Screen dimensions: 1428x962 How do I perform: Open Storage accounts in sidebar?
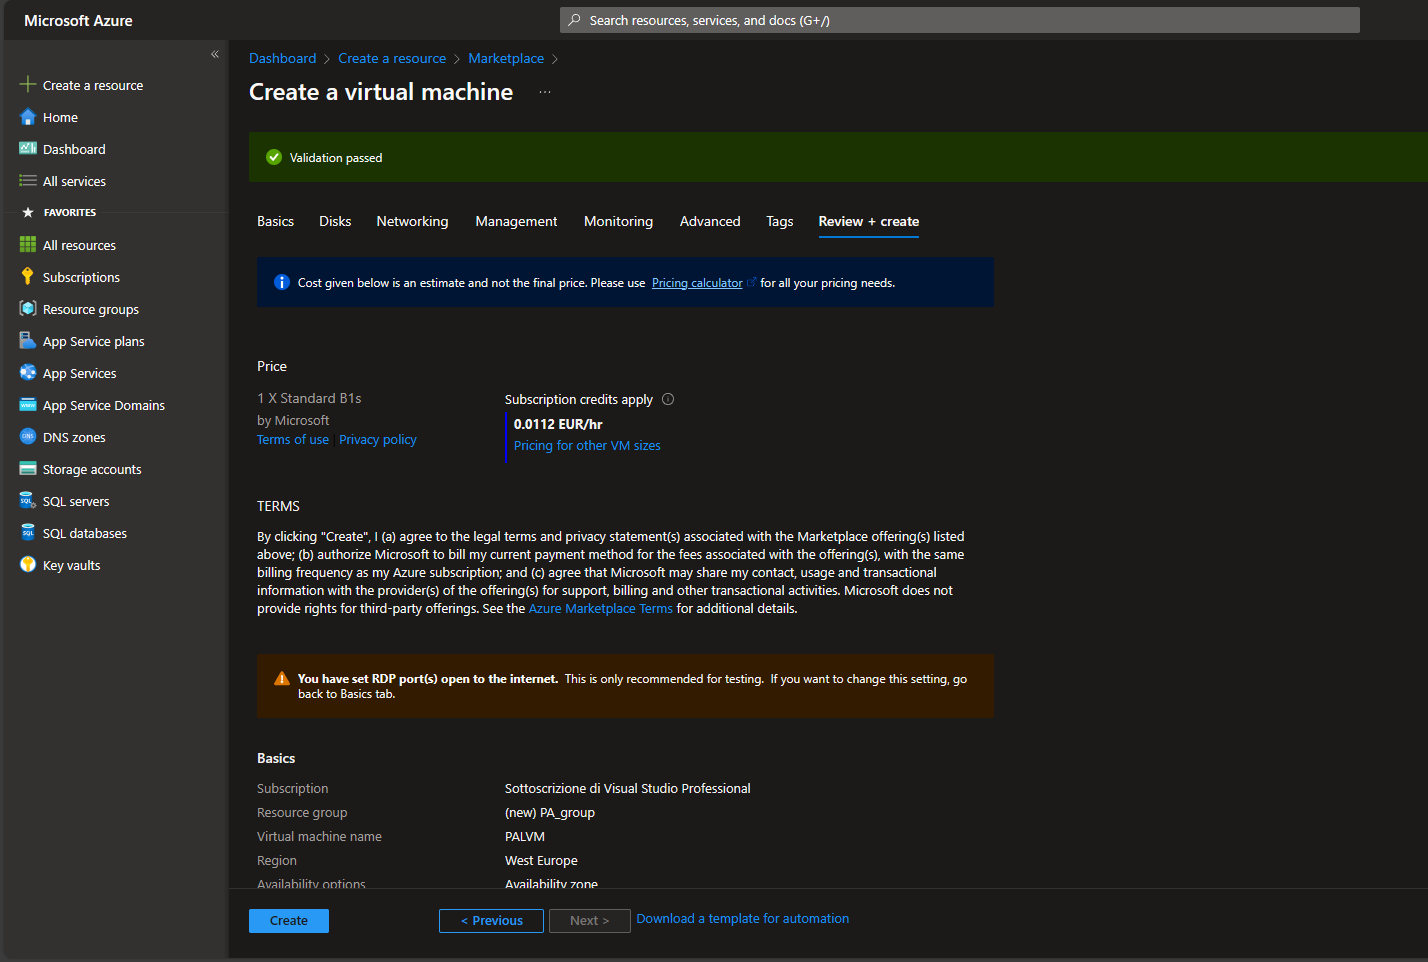click(x=92, y=469)
